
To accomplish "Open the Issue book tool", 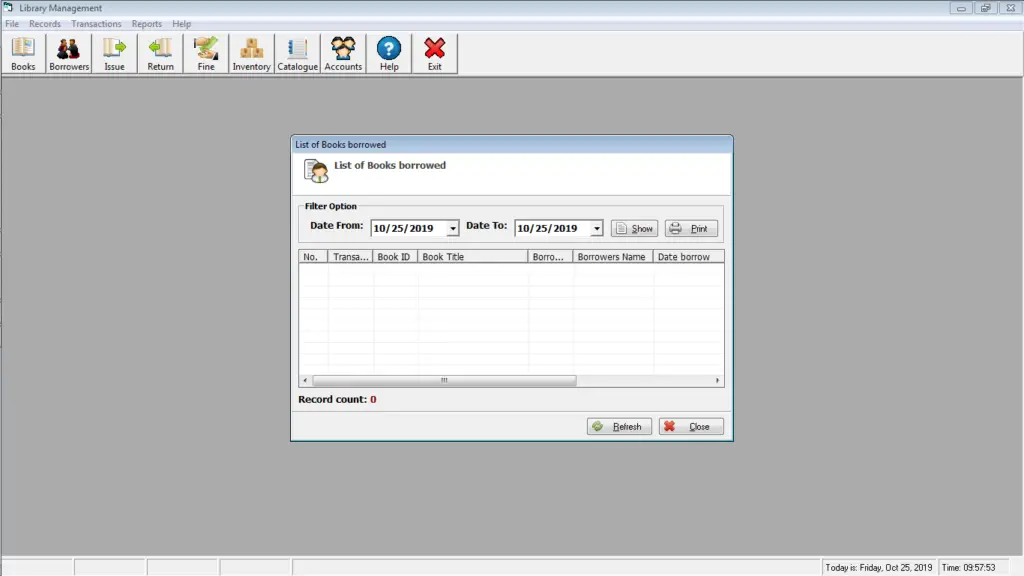I will tap(113, 52).
